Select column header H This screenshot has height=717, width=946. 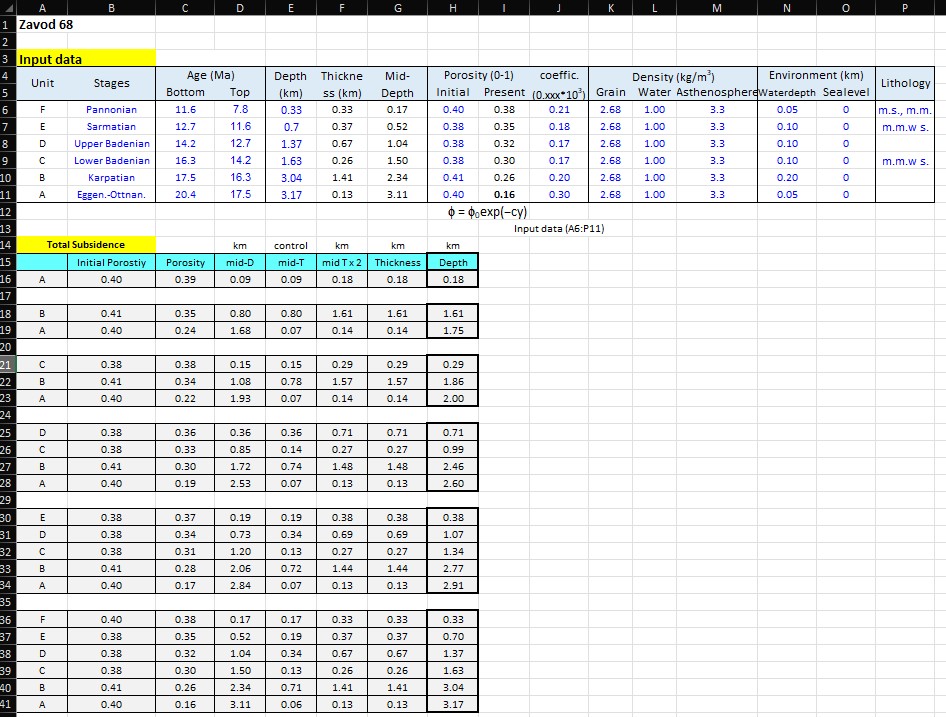click(452, 8)
